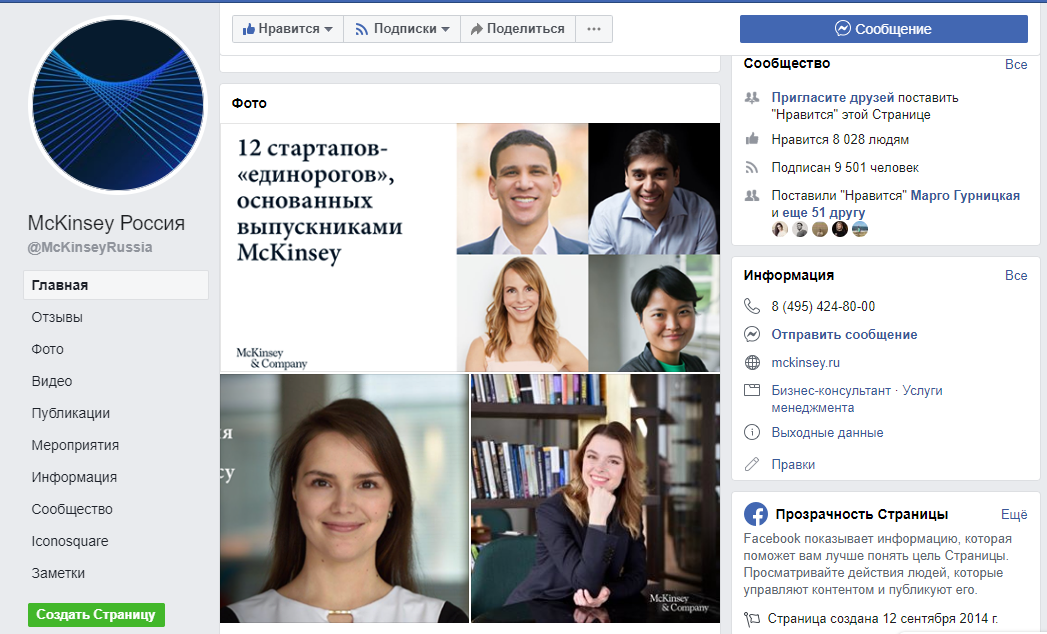Open Сообщество in the sidebar menu
The image size is (1047, 634).
(72, 510)
